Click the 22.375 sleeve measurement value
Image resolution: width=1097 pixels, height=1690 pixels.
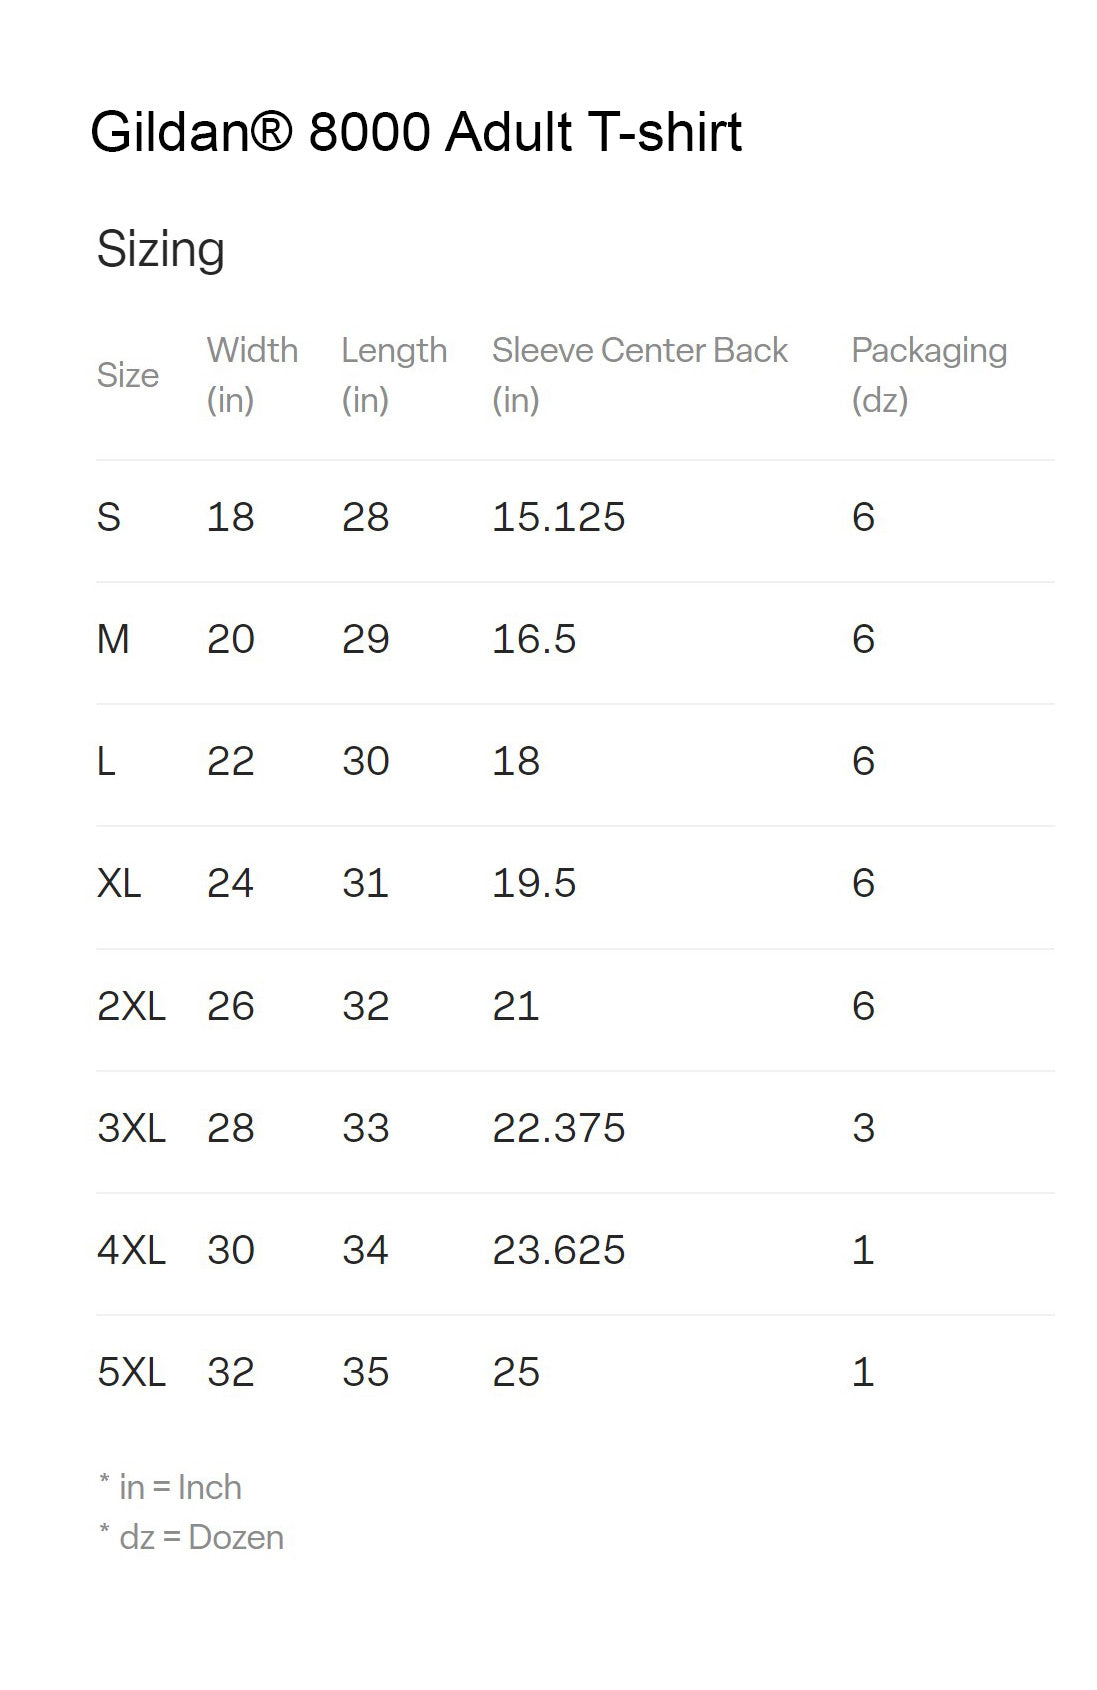tap(558, 1128)
